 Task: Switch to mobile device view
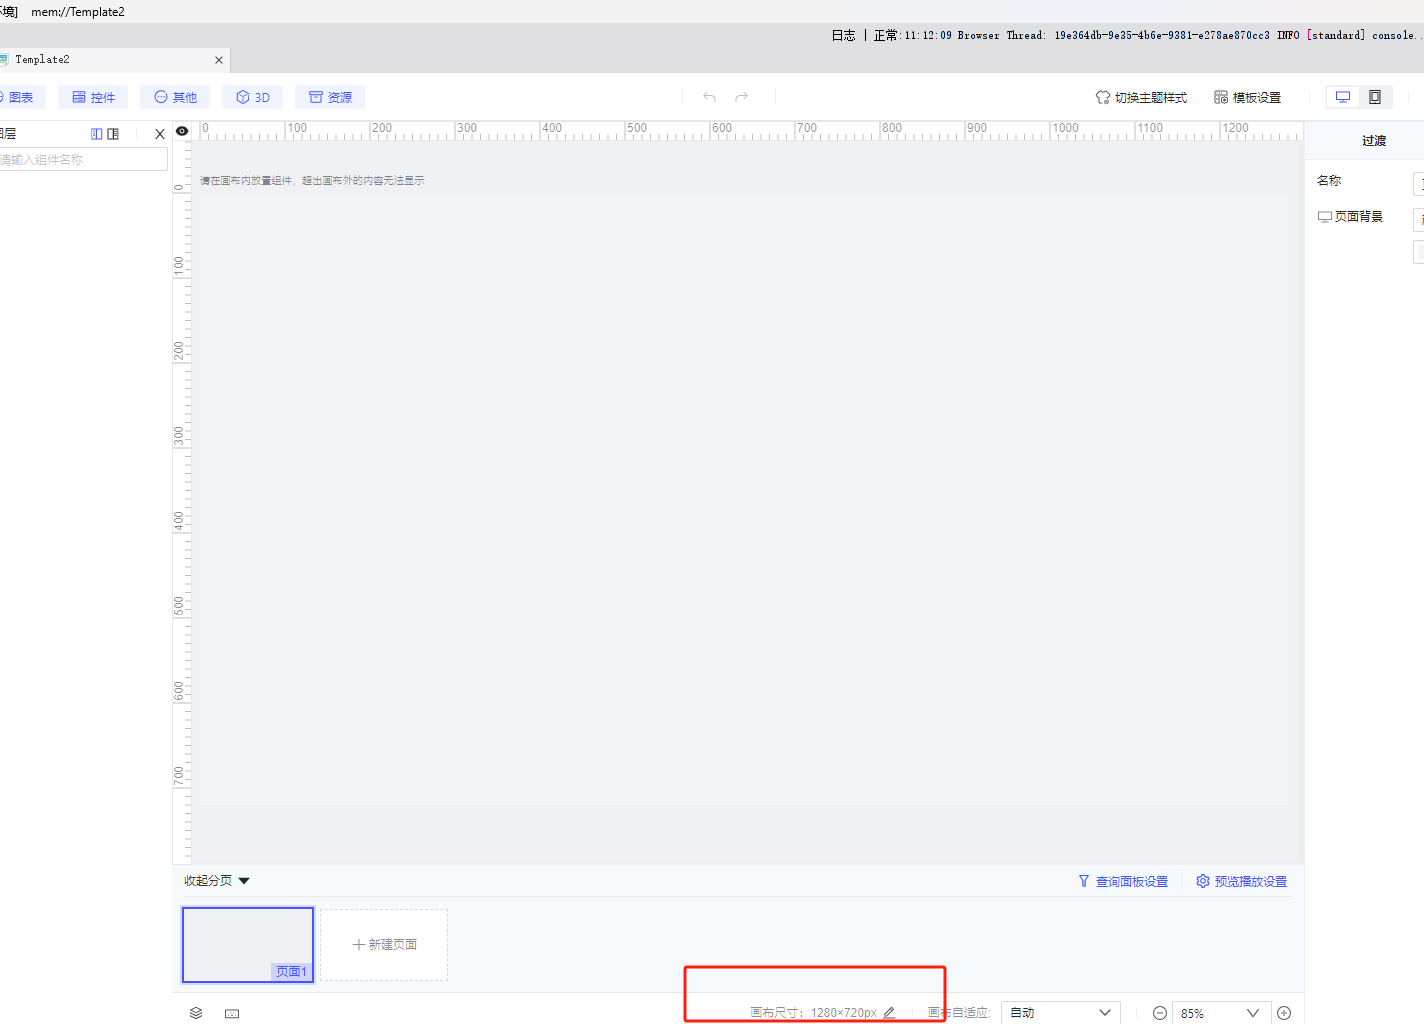click(x=1375, y=97)
